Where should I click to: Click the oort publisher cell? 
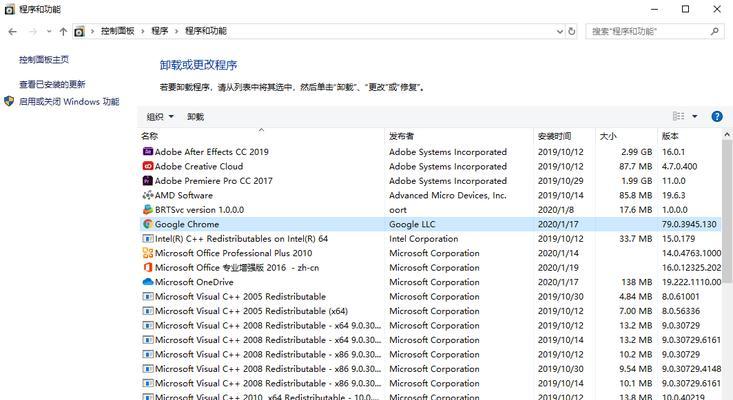[x=398, y=210]
